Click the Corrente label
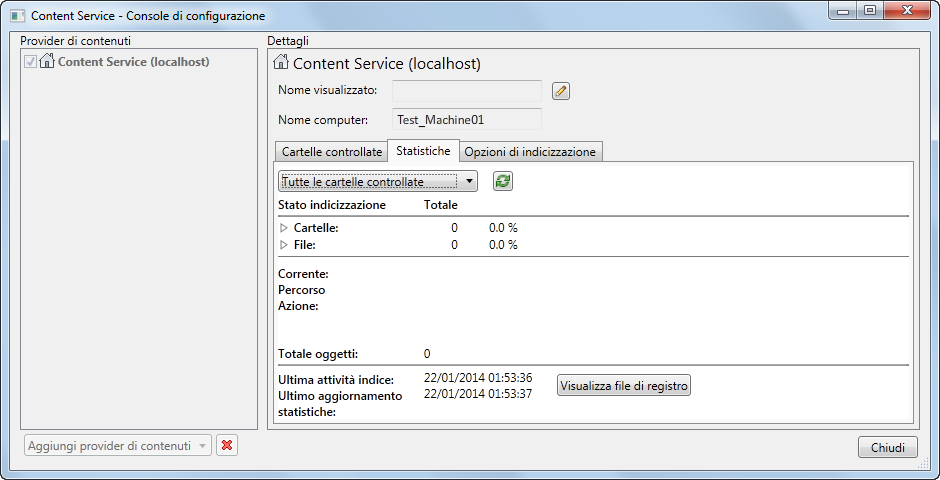The height and width of the screenshot is (480, 940). [x=303, y=274]
